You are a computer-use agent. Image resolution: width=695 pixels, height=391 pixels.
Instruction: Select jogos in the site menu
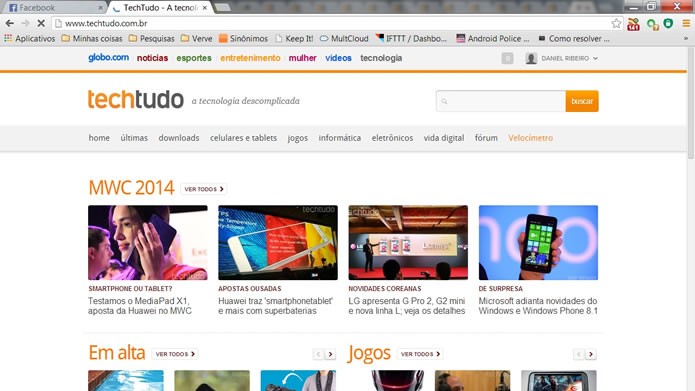point(297,138)
